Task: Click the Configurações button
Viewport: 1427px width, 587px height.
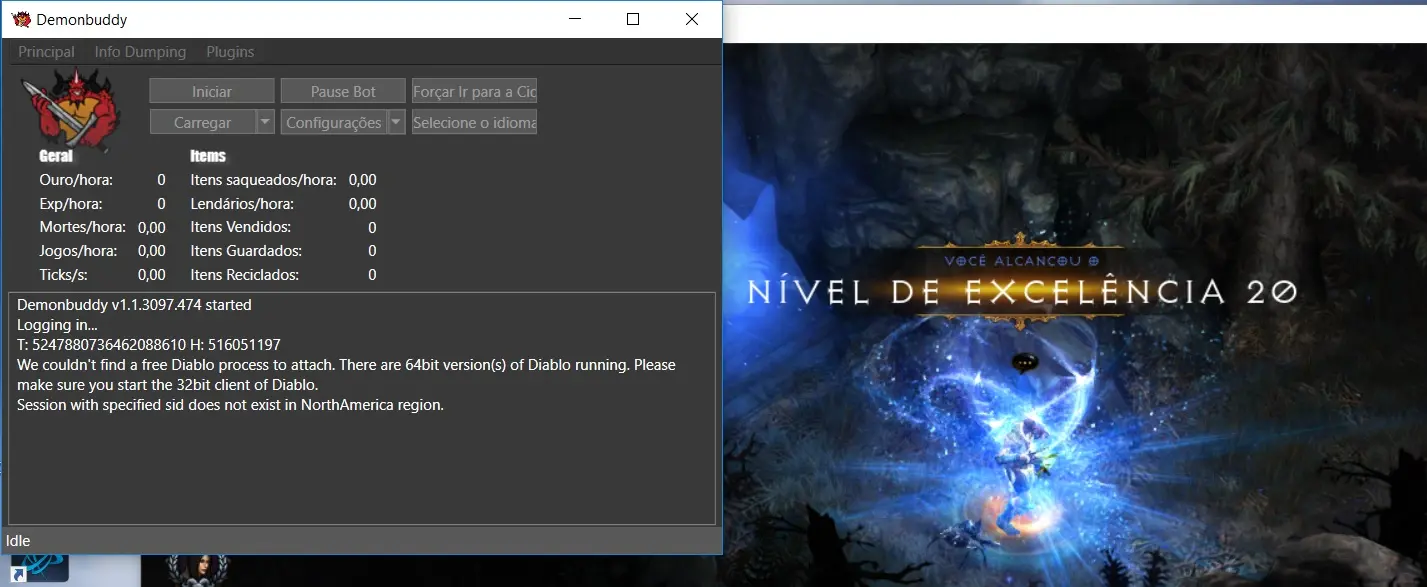Action: (333, 122)
